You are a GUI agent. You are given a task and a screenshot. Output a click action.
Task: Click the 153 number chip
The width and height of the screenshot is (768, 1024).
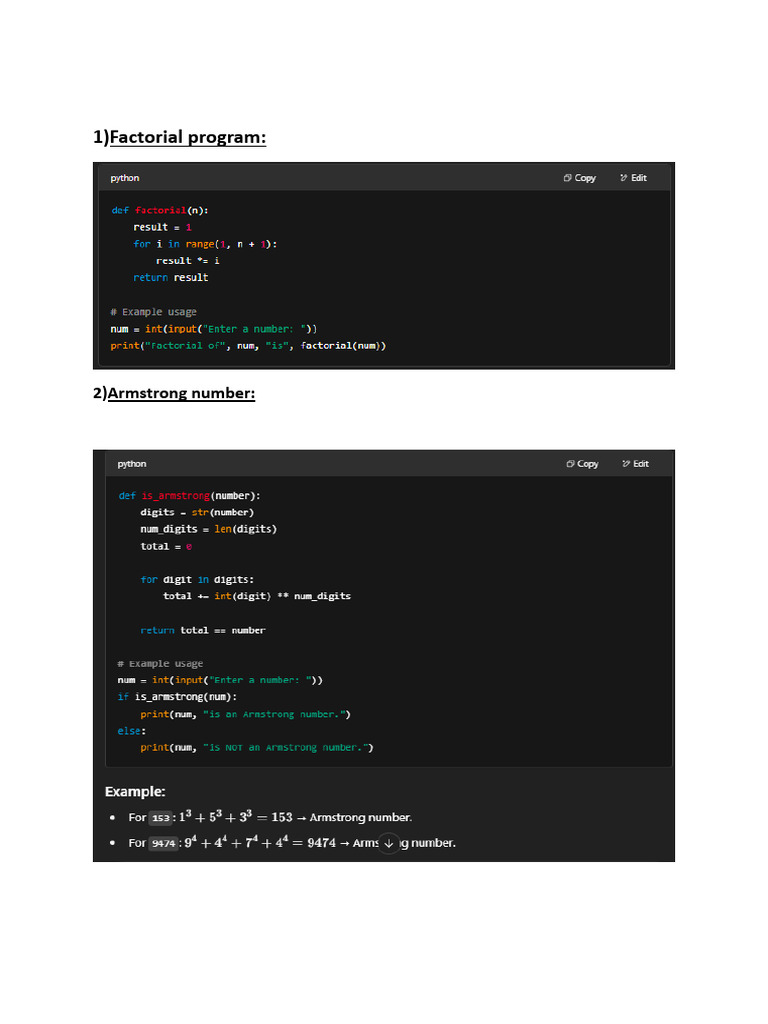click(x=161, y=817)
